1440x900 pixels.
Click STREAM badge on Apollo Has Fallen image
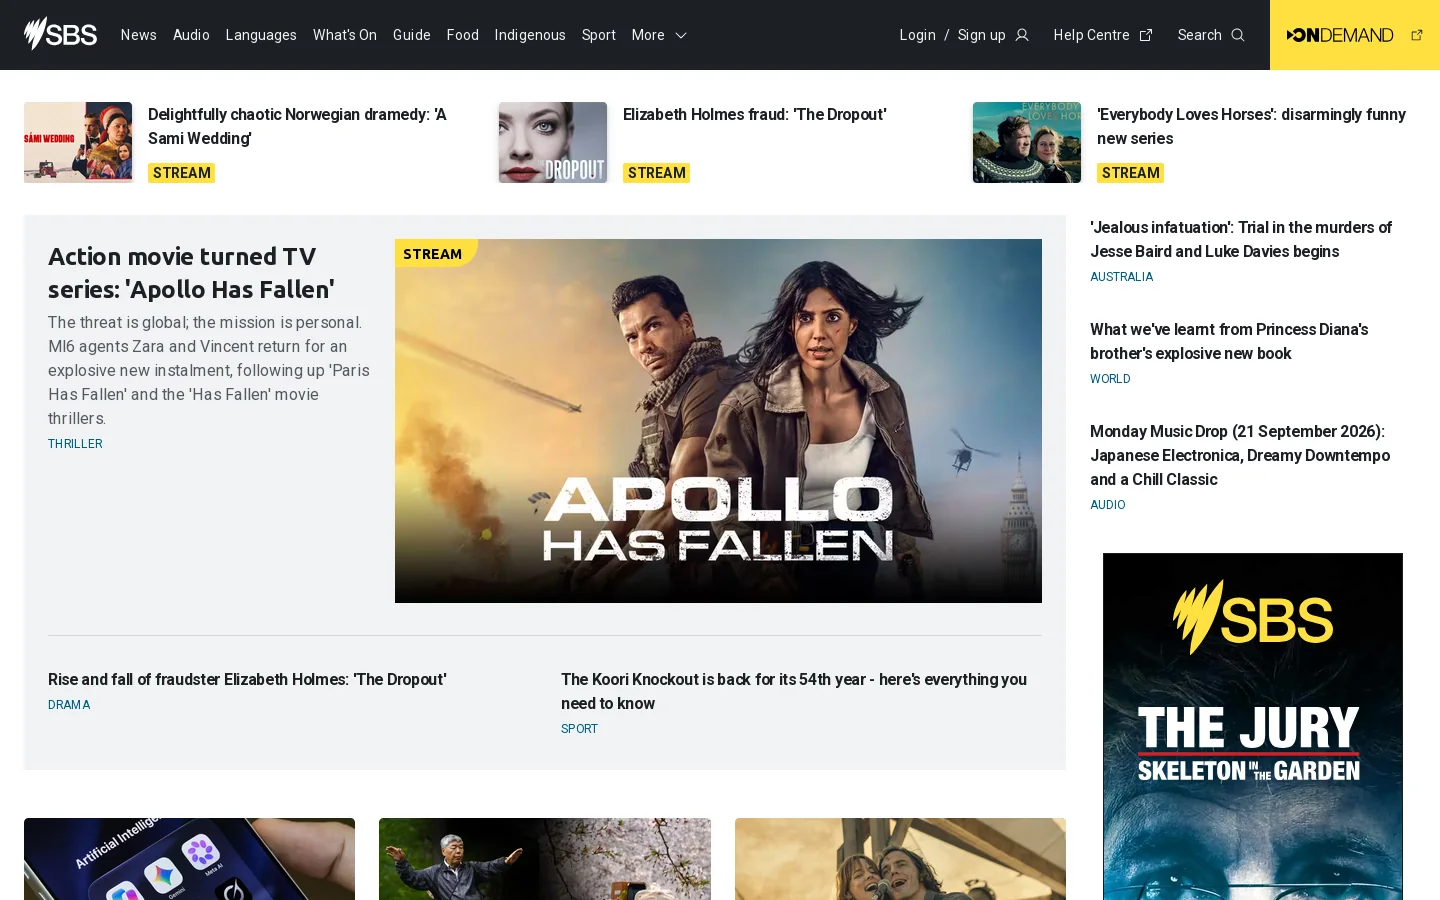(x=434, y=253)
